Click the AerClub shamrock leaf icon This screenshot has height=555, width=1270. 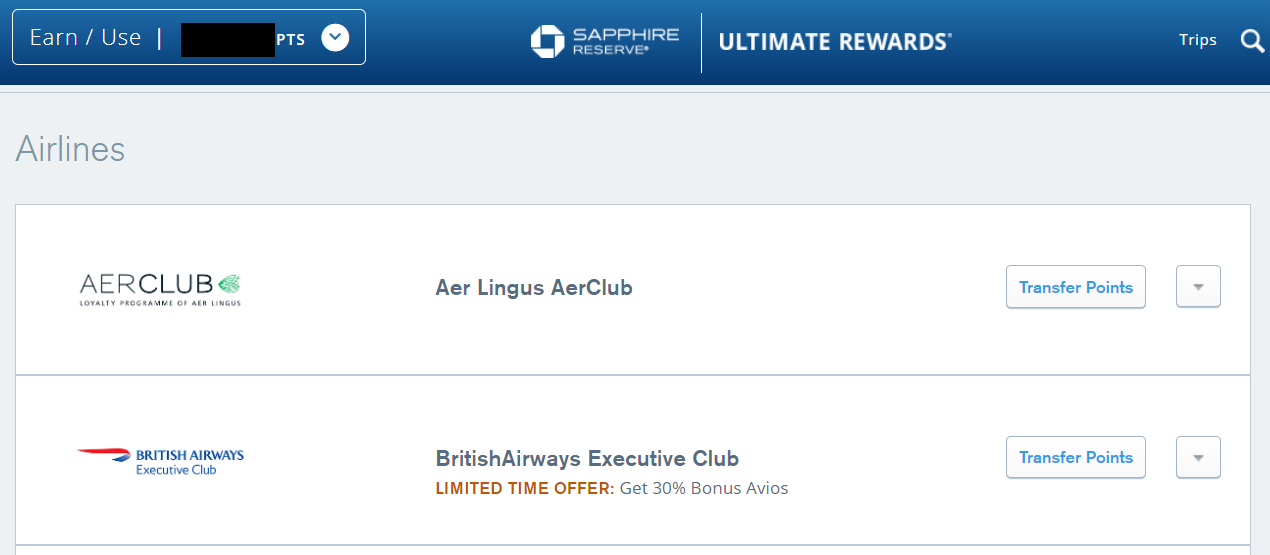click(x=228, y=283)
